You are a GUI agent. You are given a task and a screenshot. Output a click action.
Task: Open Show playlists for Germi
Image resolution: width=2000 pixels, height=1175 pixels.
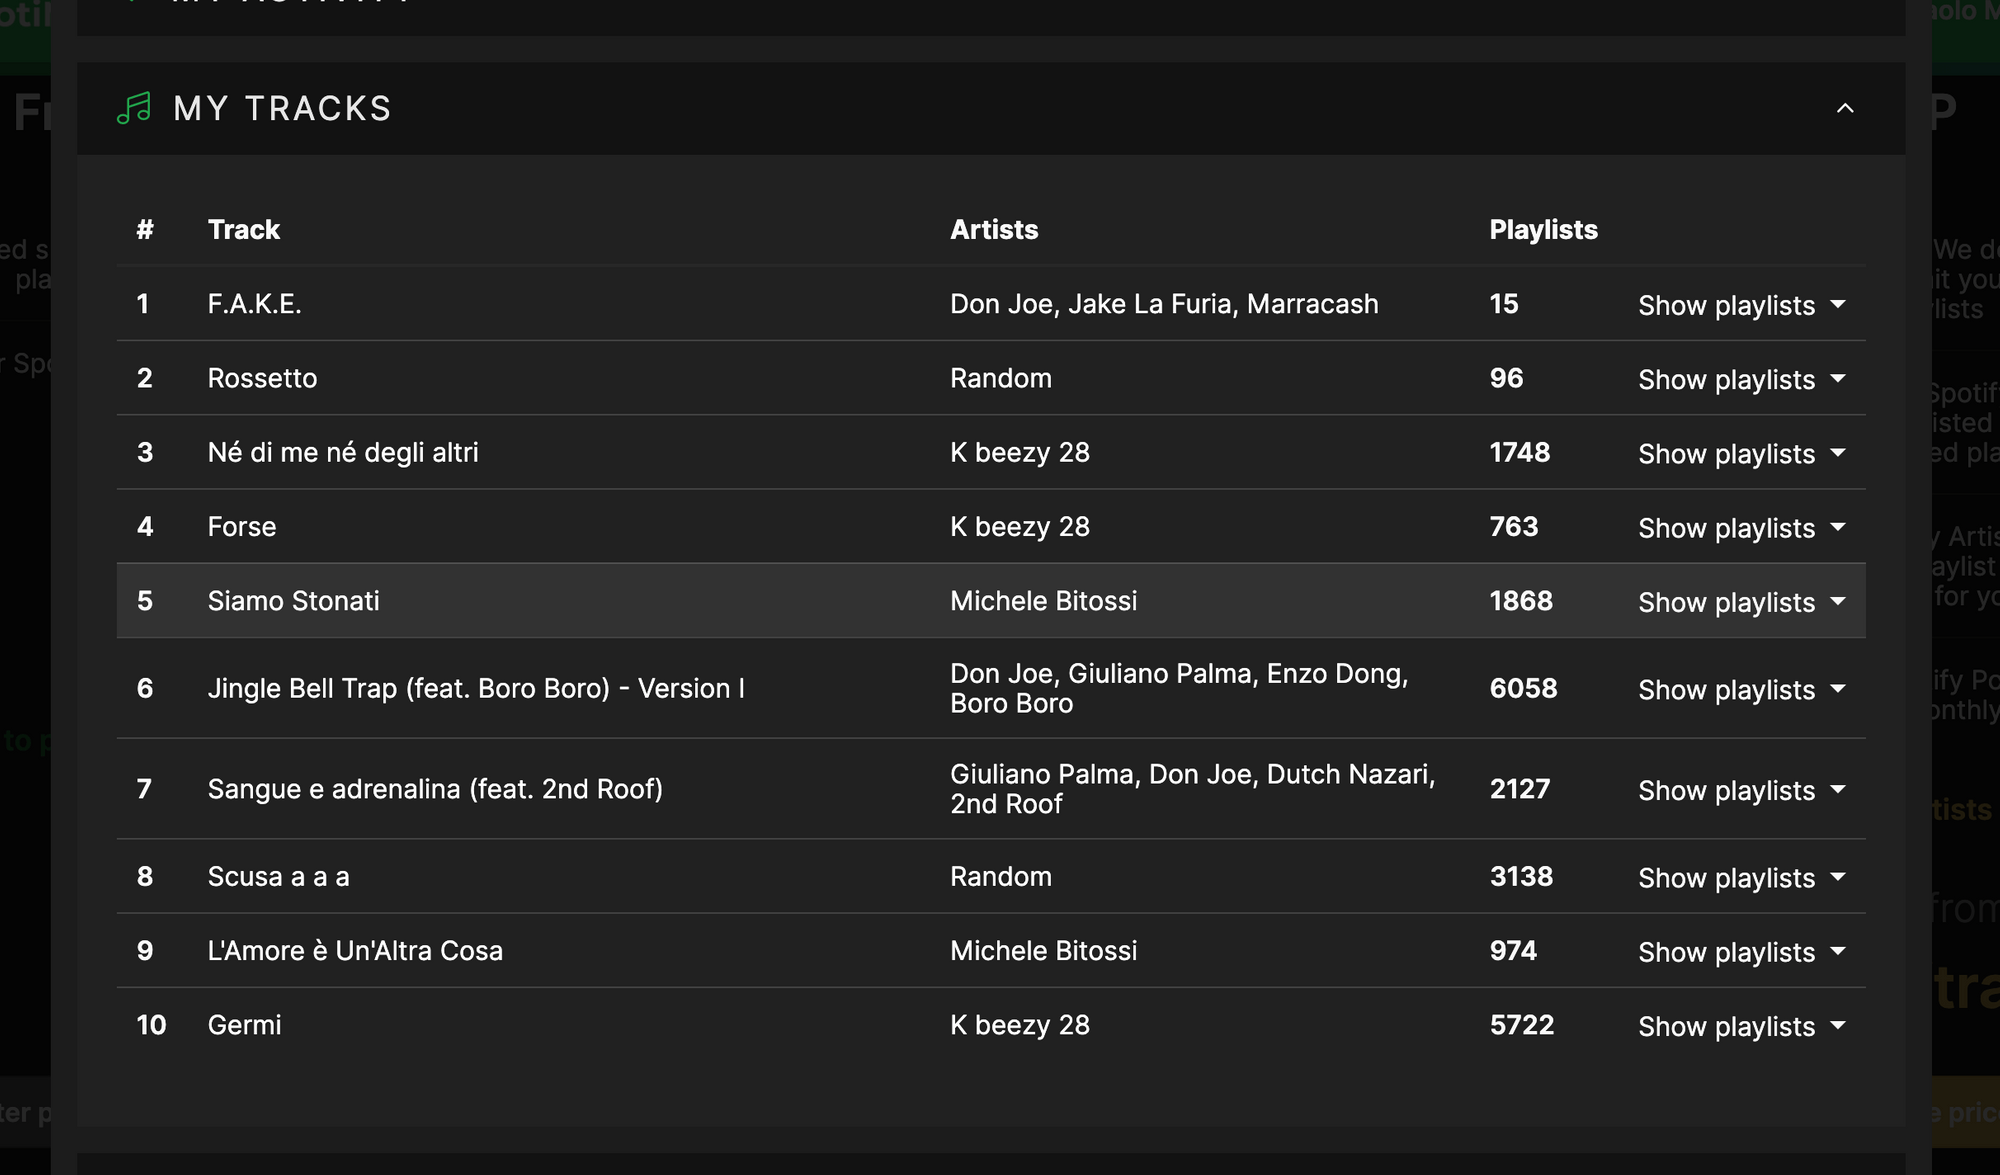coord(1741,1026)
